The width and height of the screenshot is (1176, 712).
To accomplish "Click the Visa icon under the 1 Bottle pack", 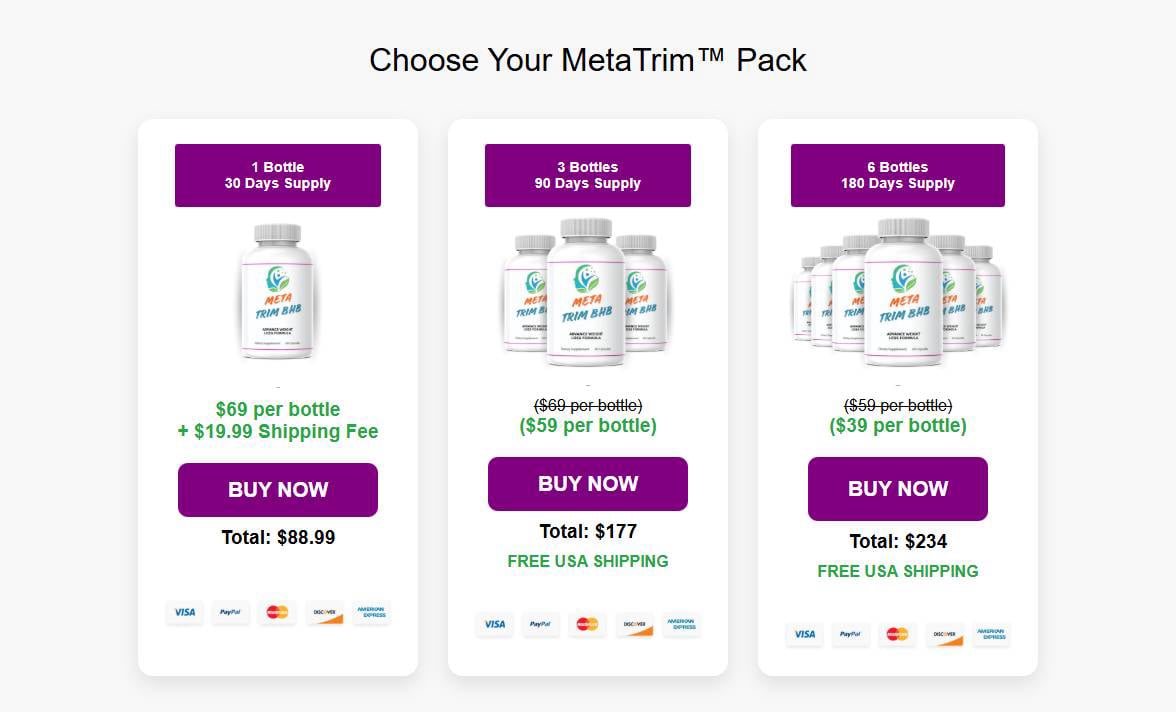I will coord(184,613).
